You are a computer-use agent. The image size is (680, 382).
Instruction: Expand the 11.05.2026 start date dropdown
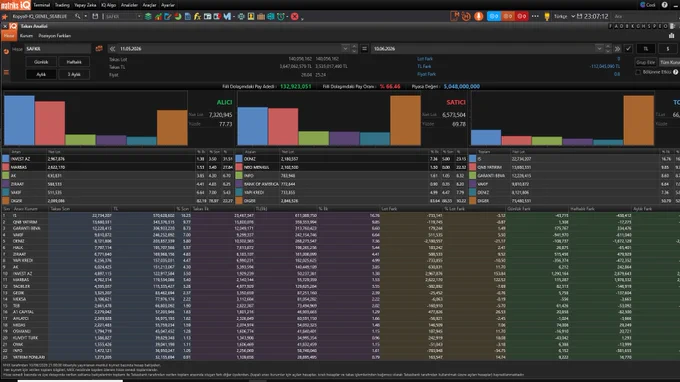[x=345, y=49]
